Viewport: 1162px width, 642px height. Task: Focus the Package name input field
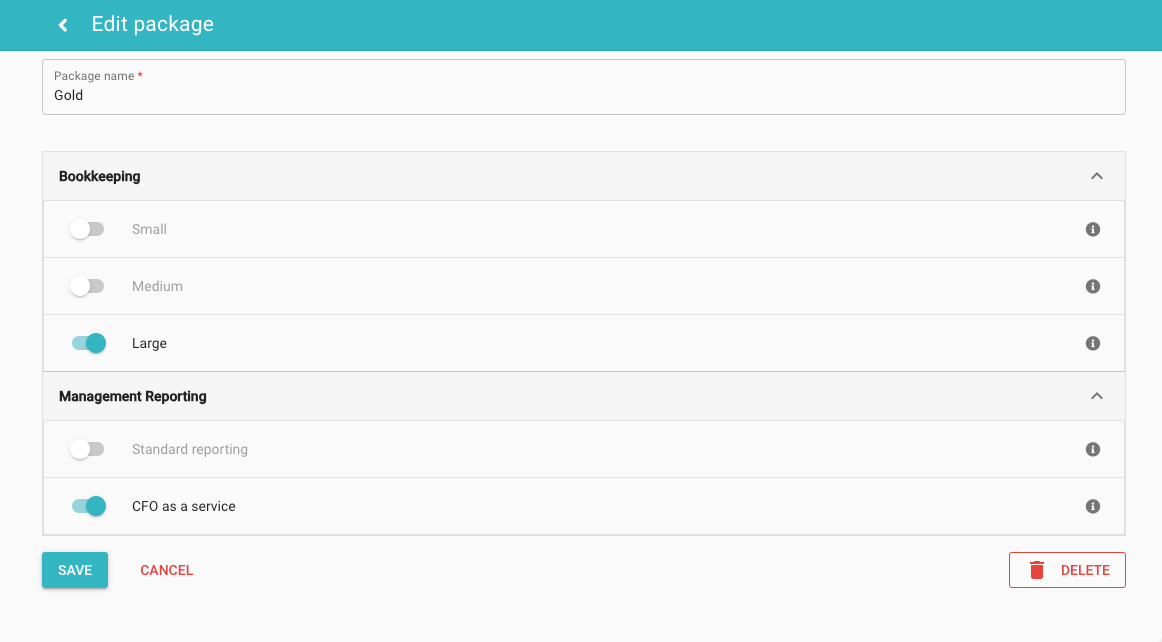coord(583,96)
